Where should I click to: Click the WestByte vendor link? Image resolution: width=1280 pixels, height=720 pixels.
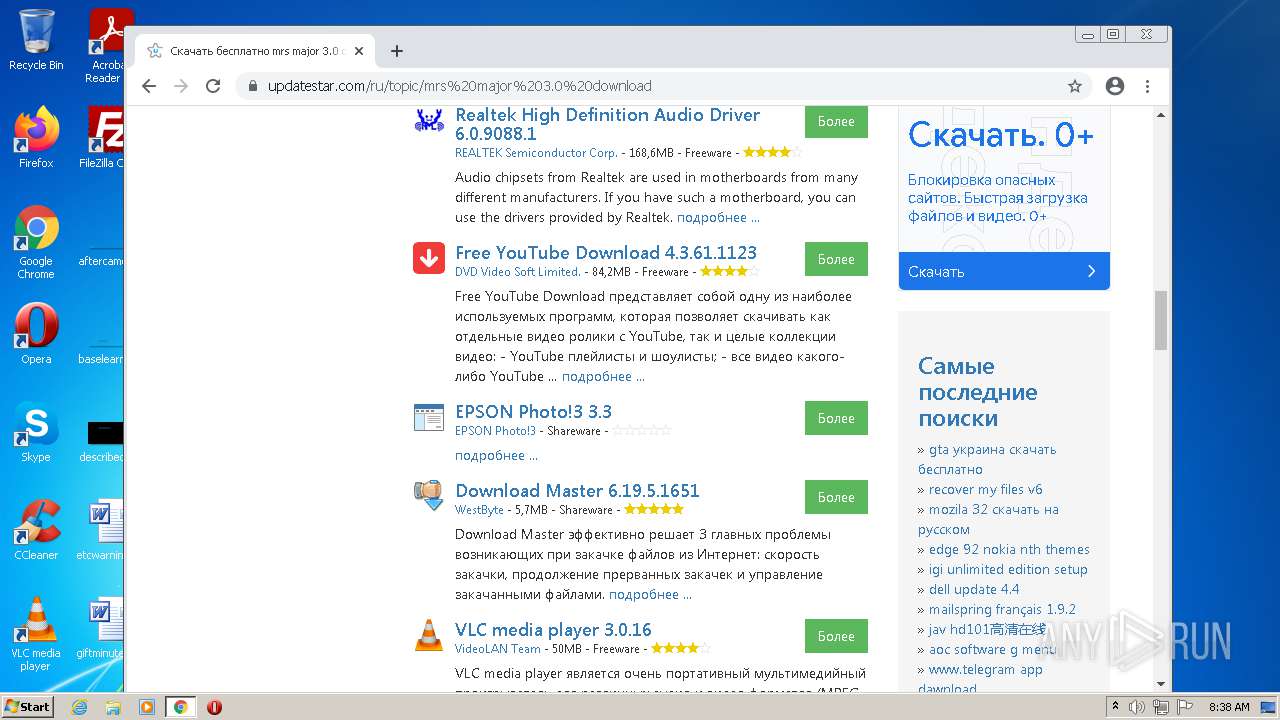coord(479,510)
